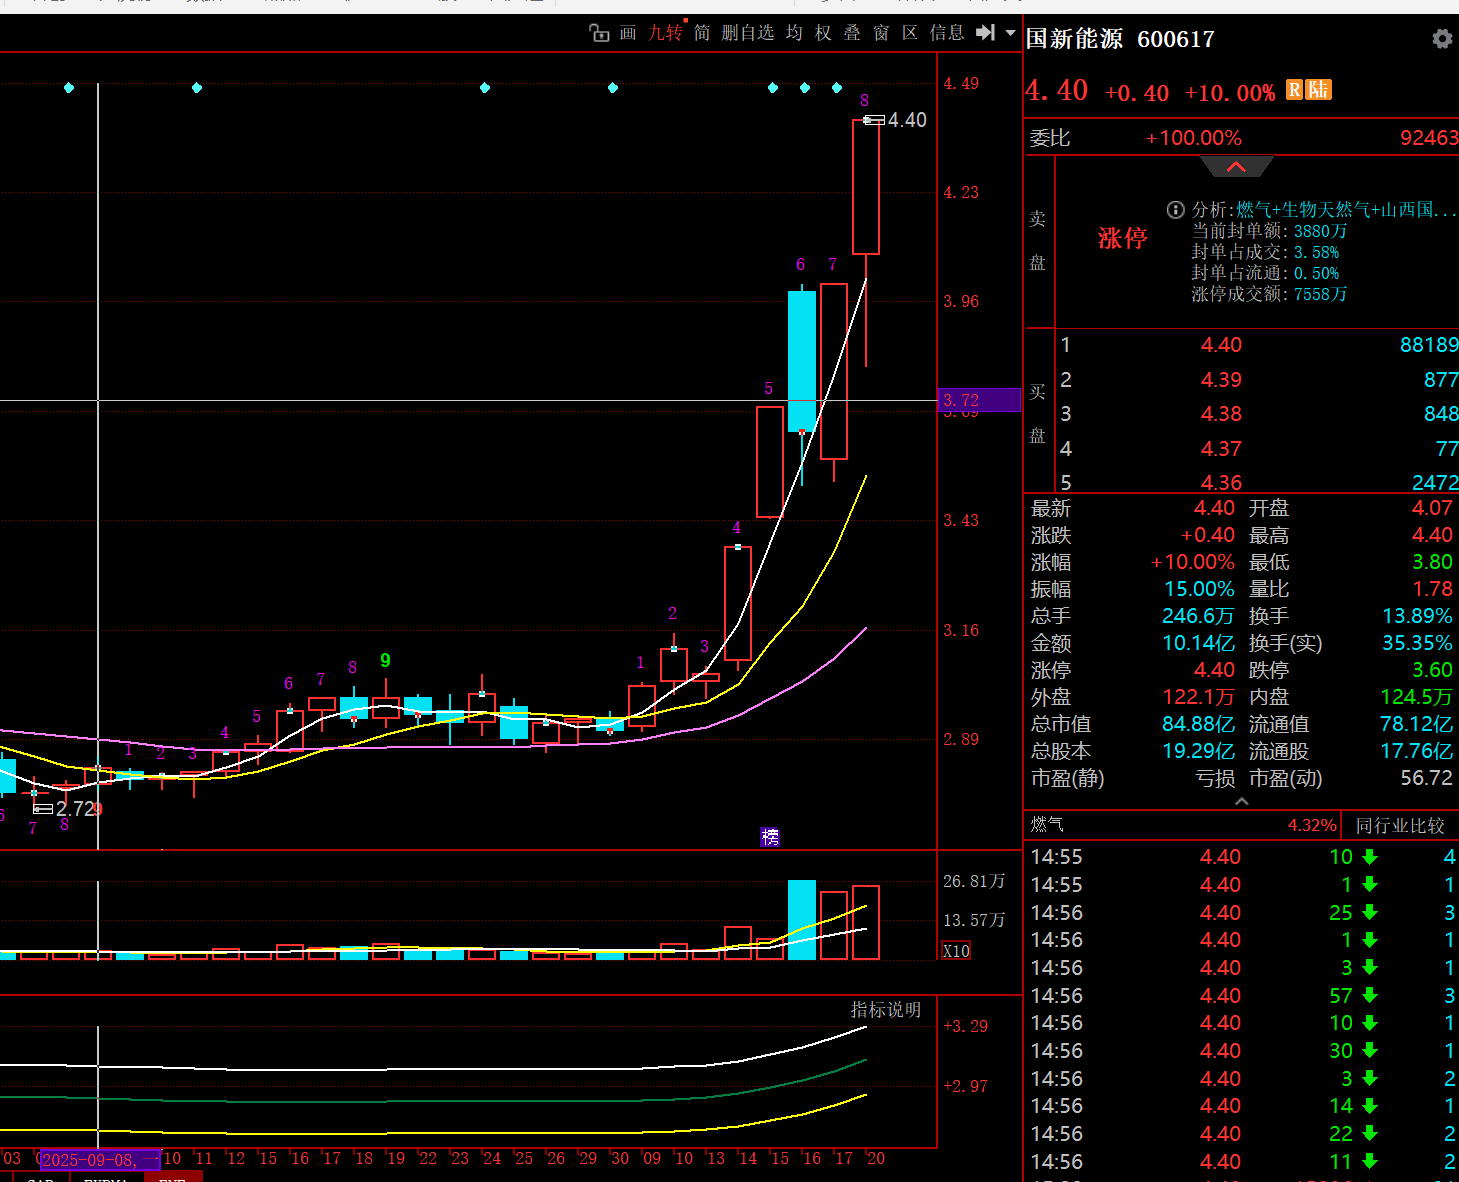Click the info circle beside 分析
Screen dimensions: 1459x1182
click(x=1176, y=210)
